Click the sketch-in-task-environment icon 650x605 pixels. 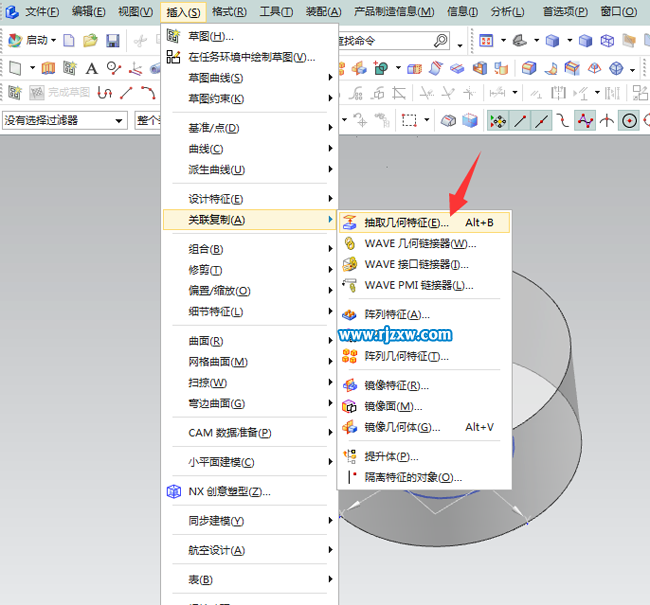coord(173,57)
